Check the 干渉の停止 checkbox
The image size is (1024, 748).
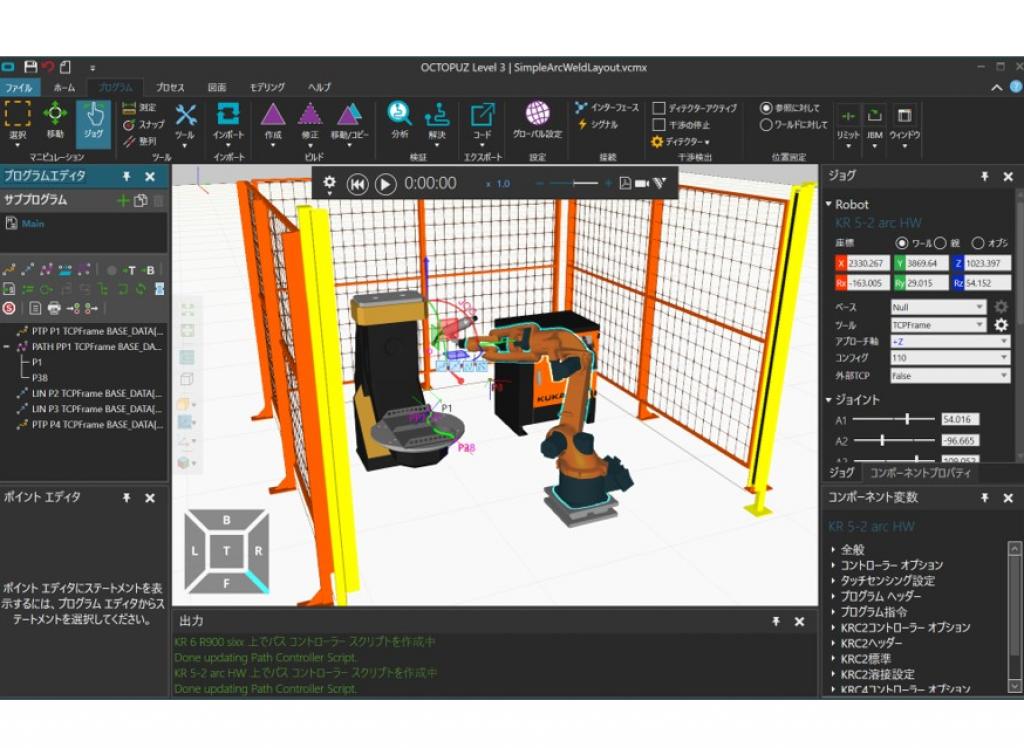tap(659, 125)
